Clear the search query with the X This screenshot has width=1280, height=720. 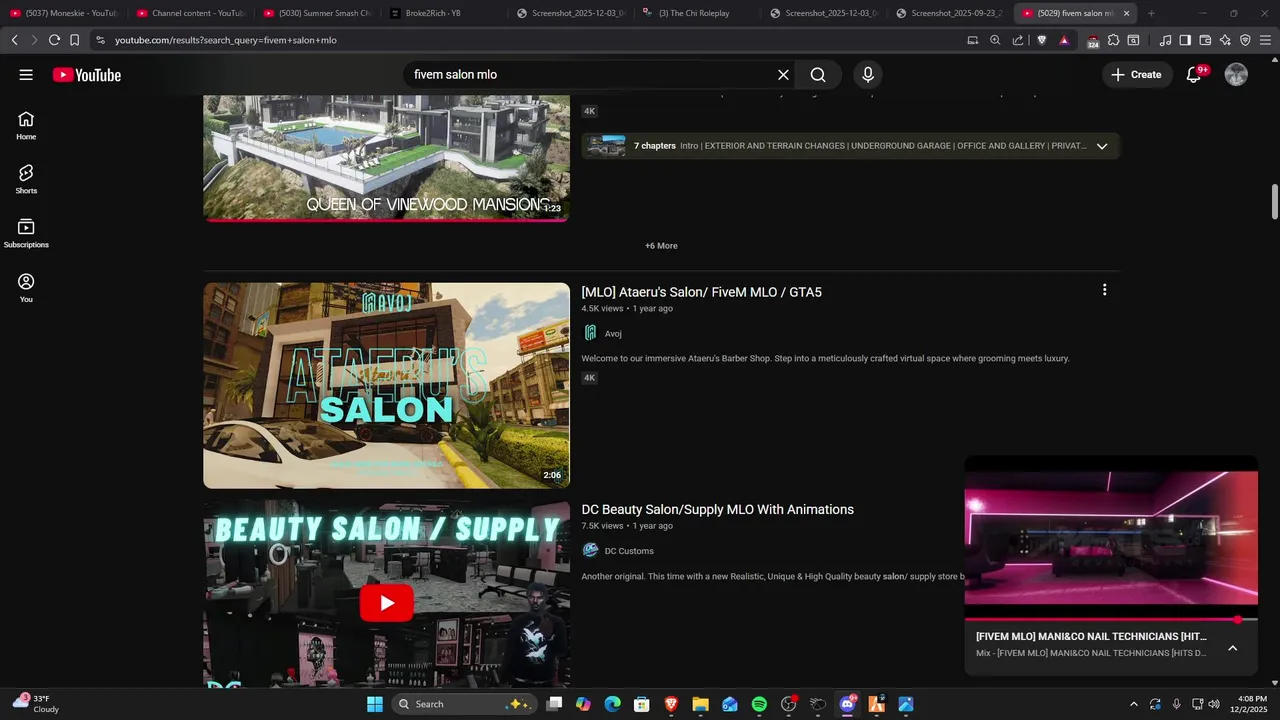click(783, 75)
